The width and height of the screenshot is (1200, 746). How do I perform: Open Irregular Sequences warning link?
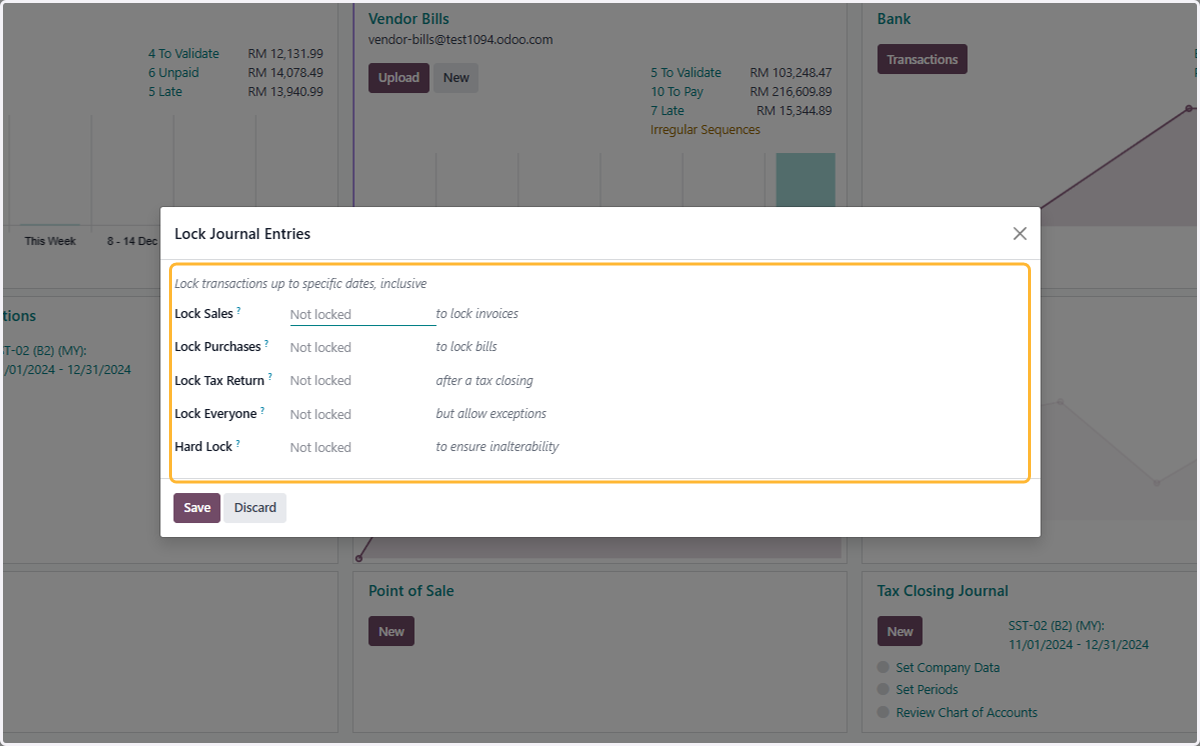point(705,130)
